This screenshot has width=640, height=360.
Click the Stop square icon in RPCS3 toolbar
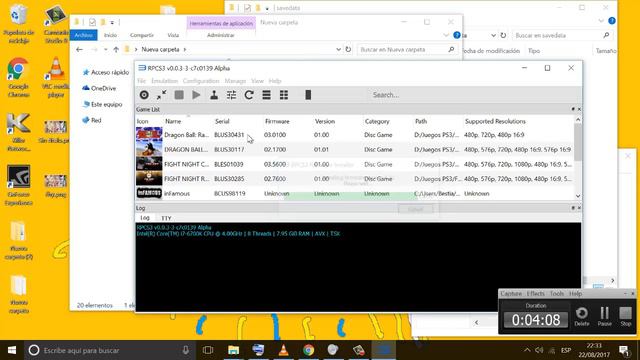179,95
